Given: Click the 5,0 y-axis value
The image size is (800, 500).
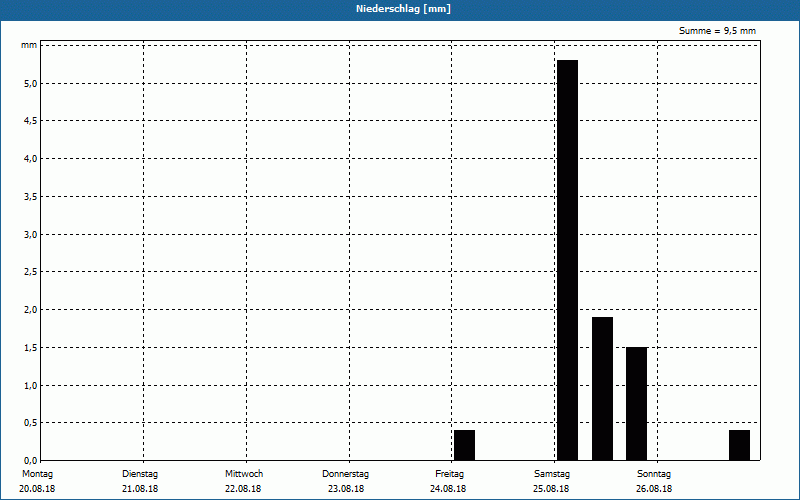Looking at the screenshot, I should point(31,84).
